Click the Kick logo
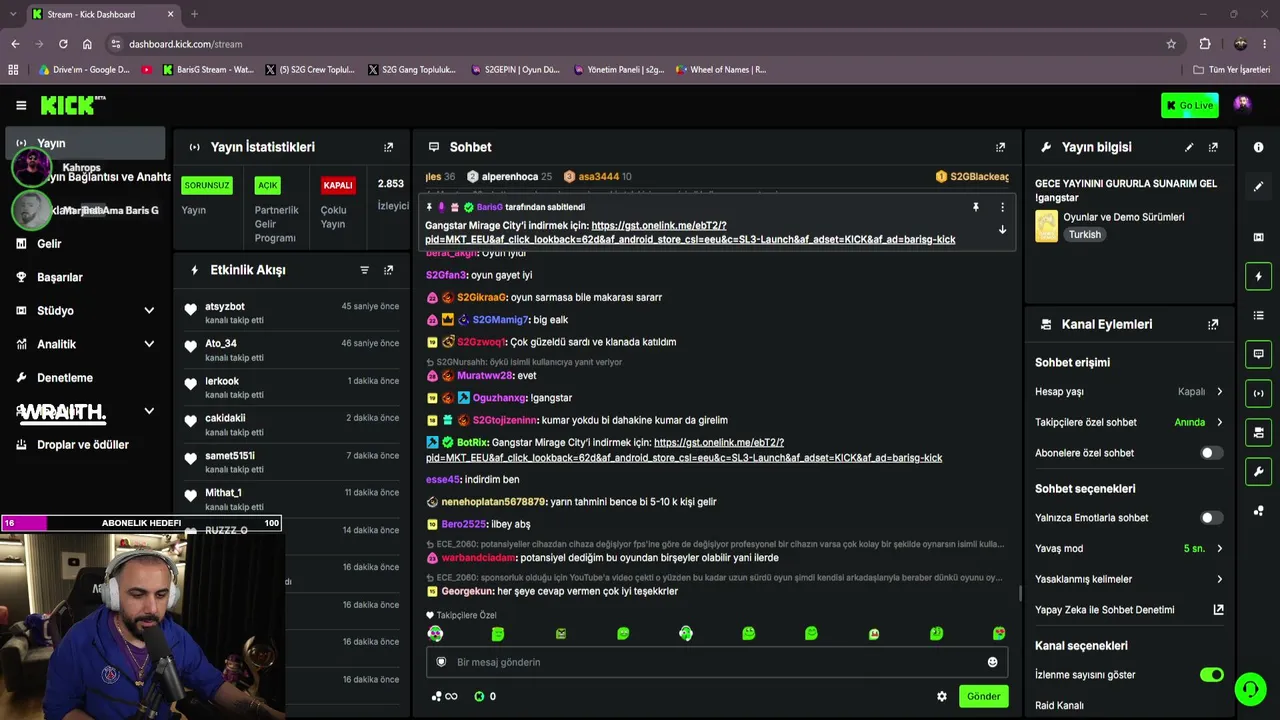This screenshot has width=1280, height=720. 73,105
